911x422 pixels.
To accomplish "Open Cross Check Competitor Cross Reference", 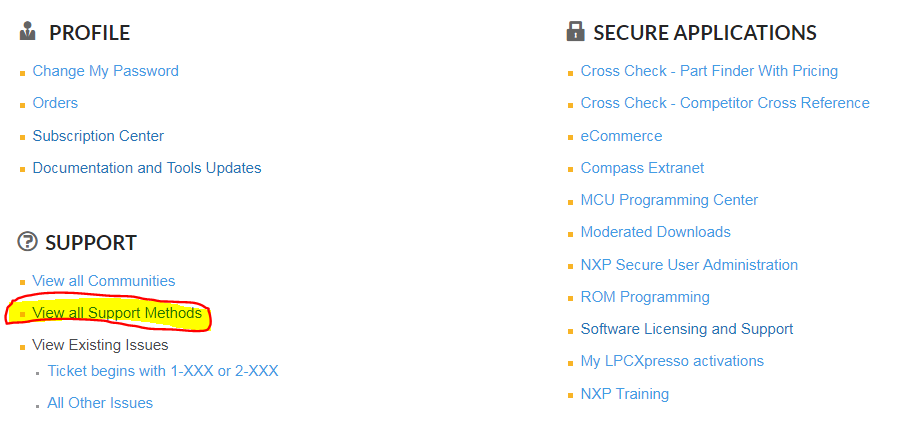I will coord(725,103).
